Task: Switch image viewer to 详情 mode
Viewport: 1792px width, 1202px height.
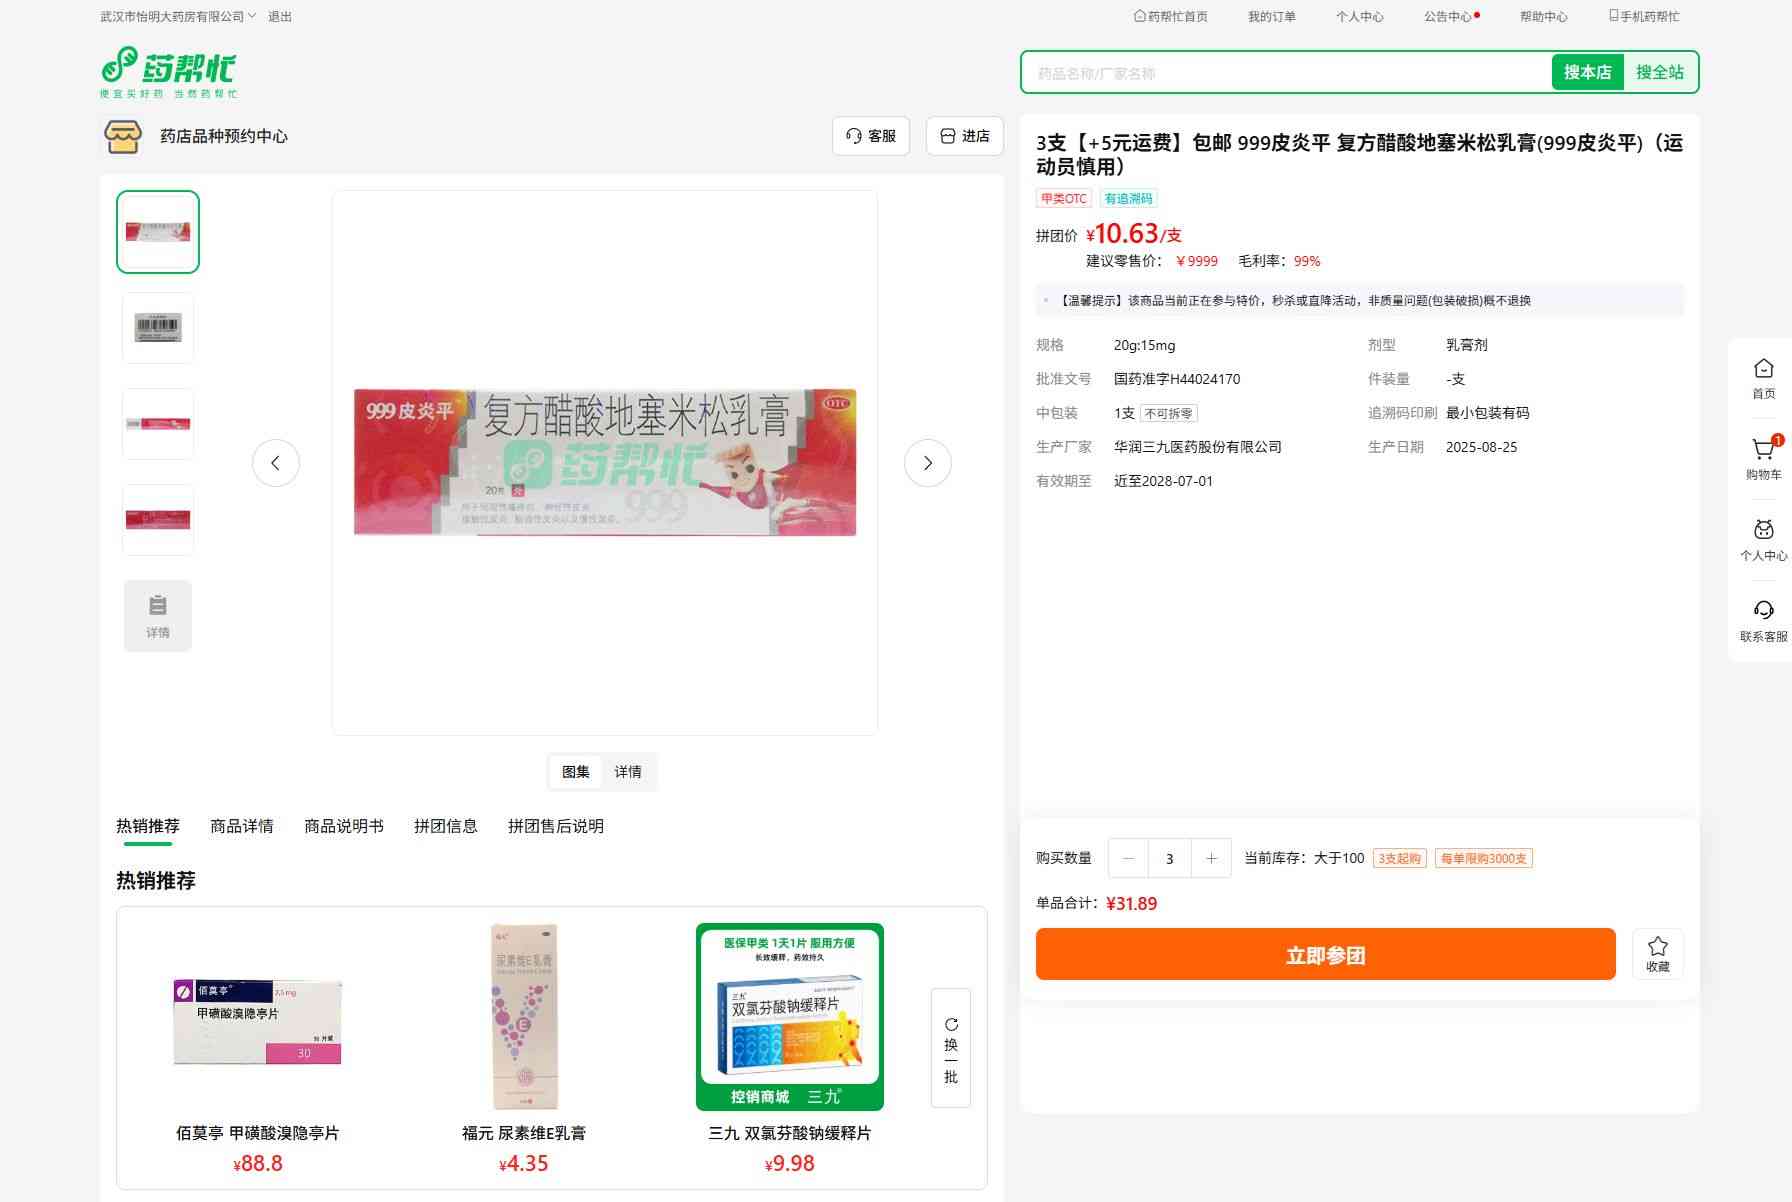Action: click(x=628, y=772)
